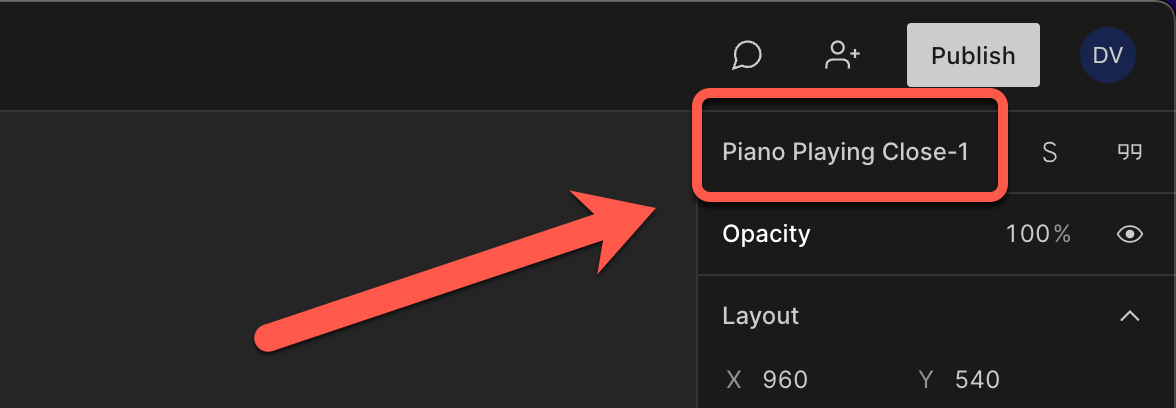Click the Layout section header
This screenshot has height=408, width=1176.
760,316
